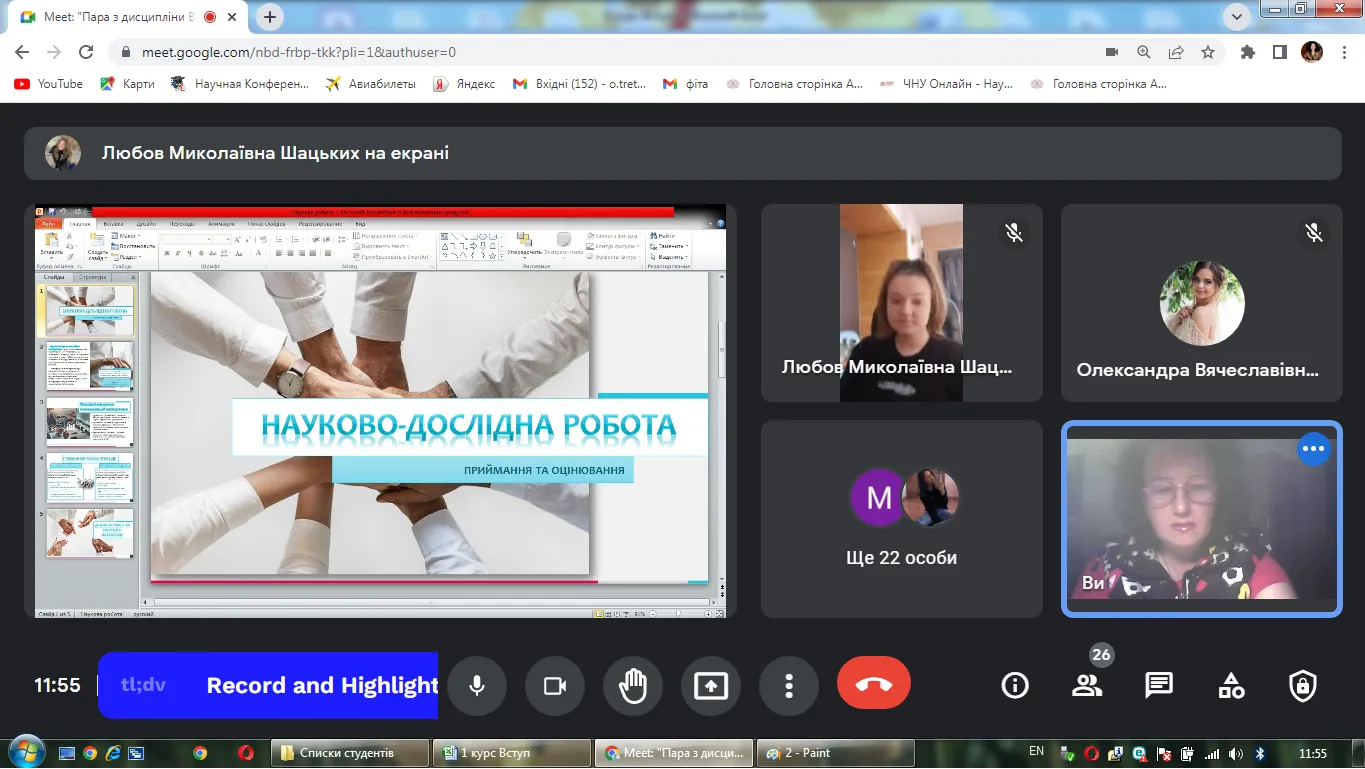Click the shared presentation screen area
1365x769 pixels.
pyautogui.click(x=380, y=411)
